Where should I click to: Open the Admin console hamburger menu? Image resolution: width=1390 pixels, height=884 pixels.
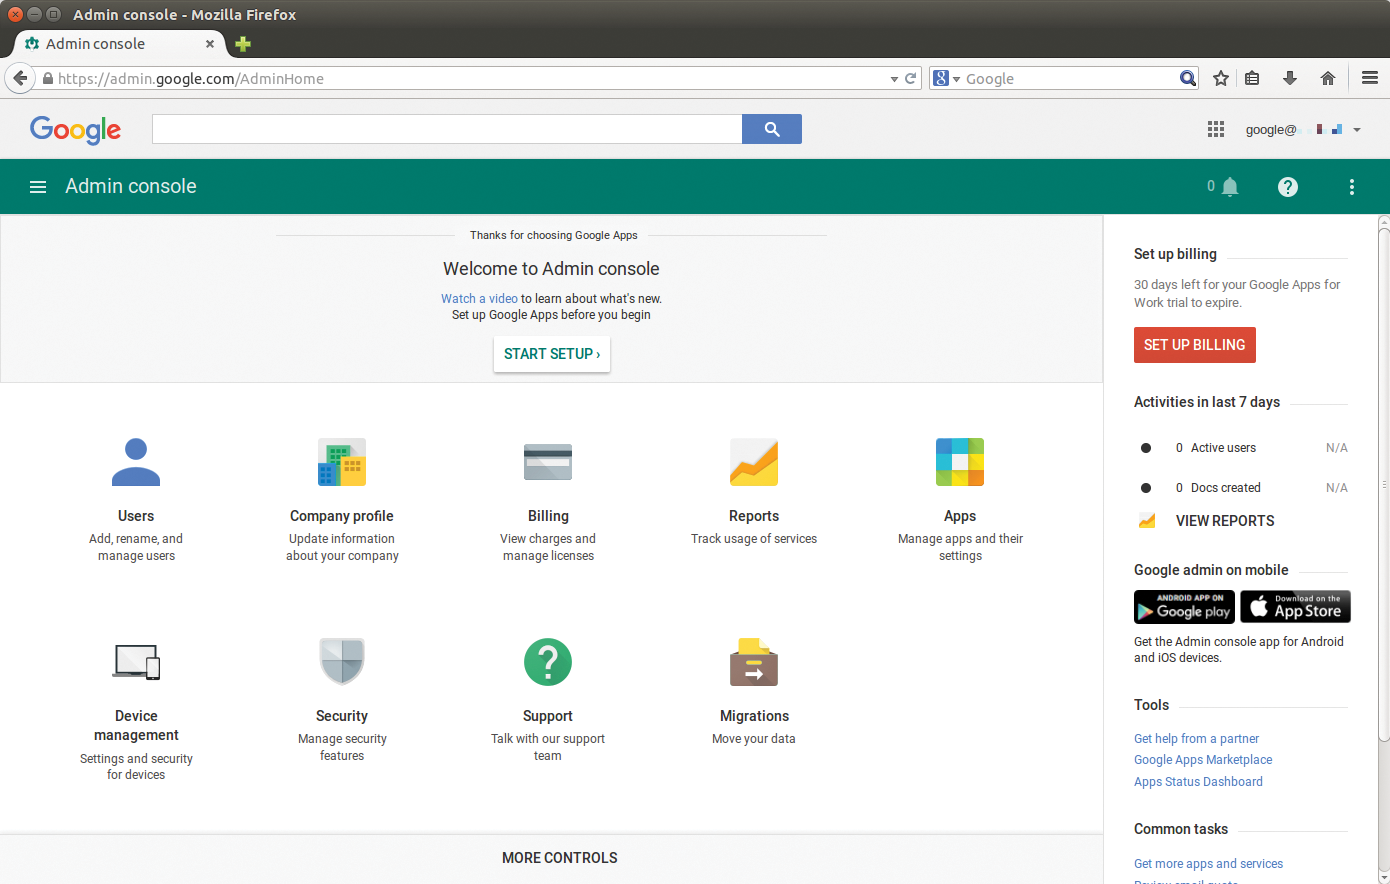click(38, 187)
